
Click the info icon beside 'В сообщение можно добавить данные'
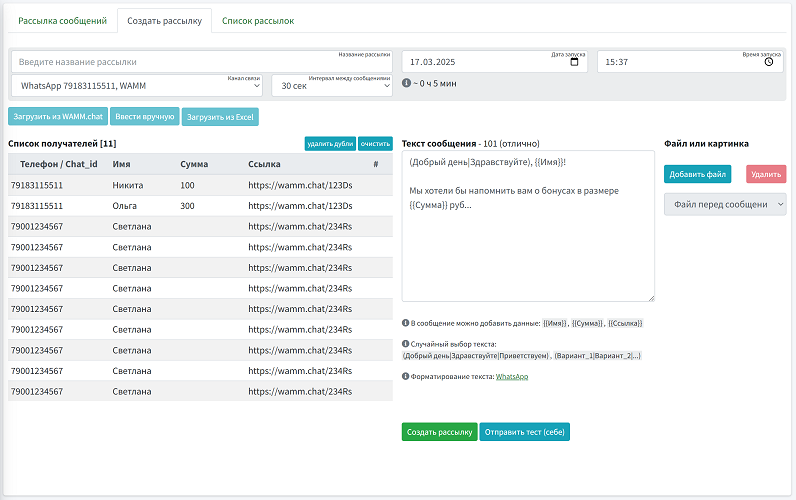point(406,323)
